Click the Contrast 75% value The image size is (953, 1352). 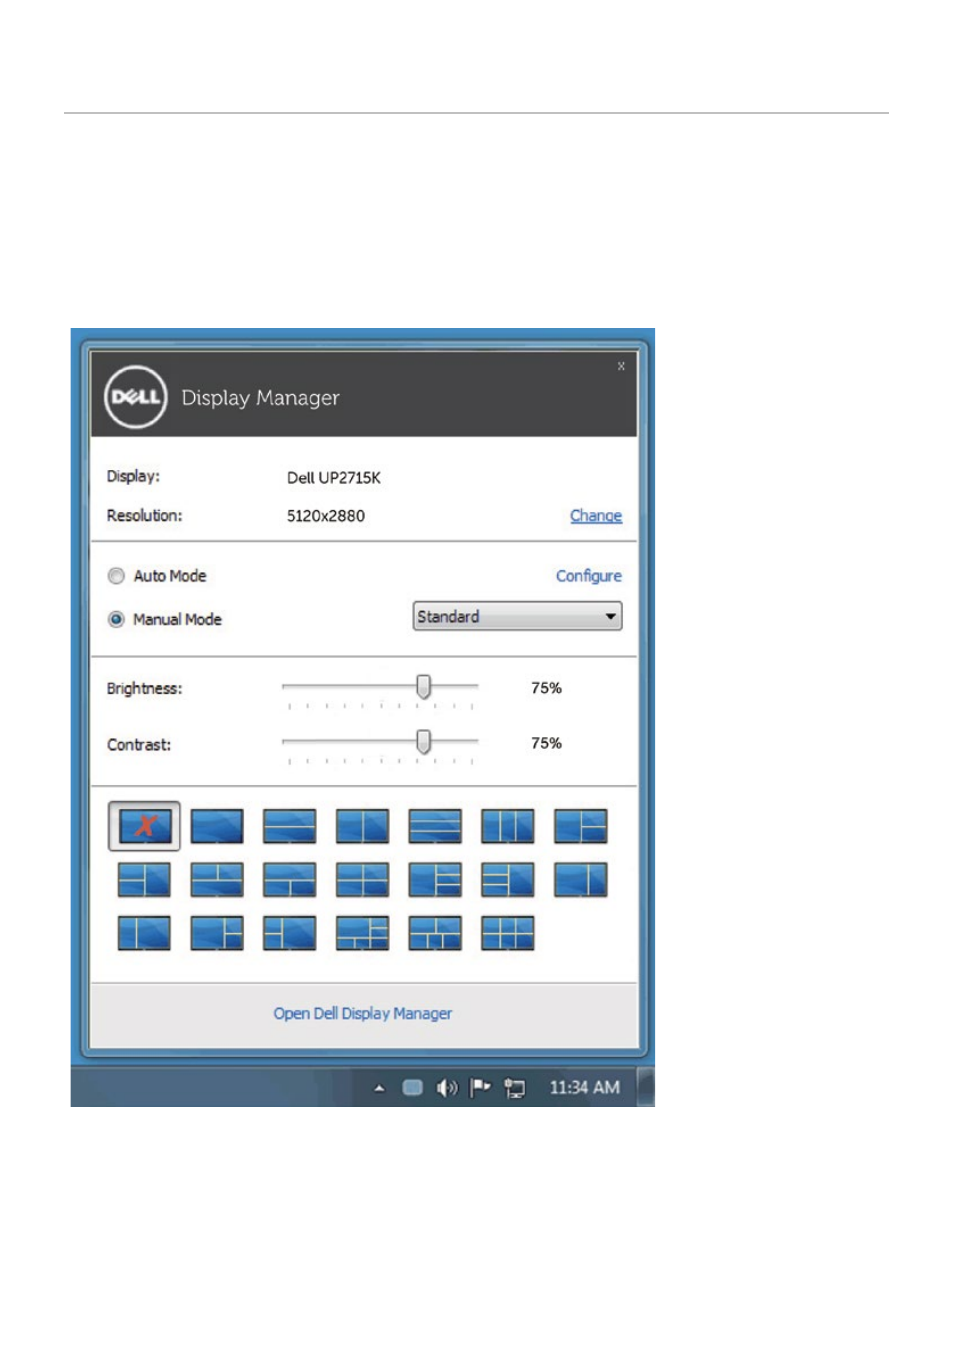tap(546, 743)
